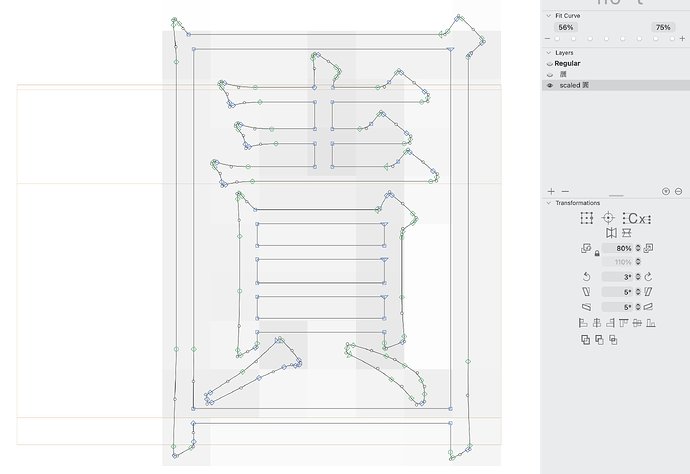Add a new layer with plus button
This screenshot has width=690, height=474.
pos(551,191)
